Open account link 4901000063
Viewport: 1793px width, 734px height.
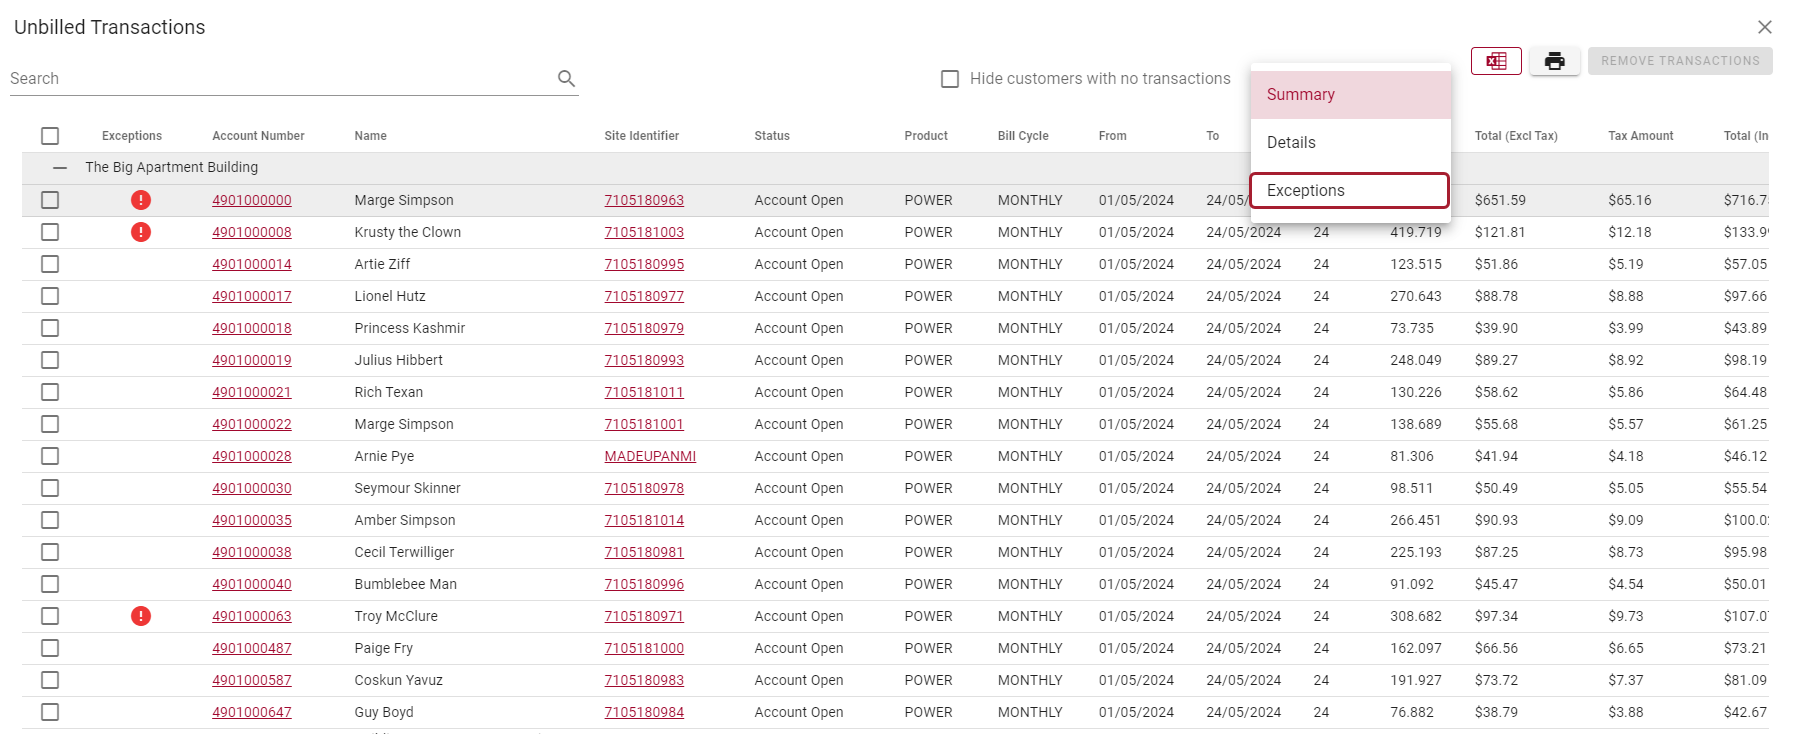pos(252,616)
